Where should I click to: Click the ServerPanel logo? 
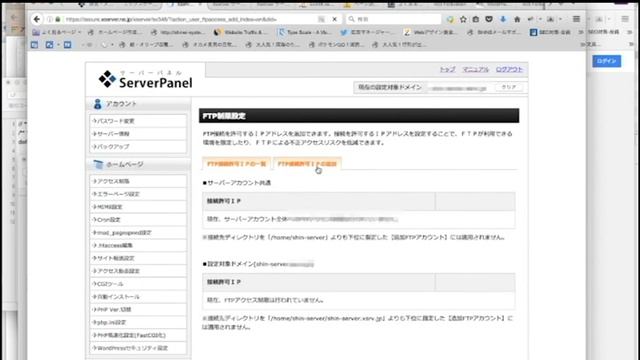click(145, 79)
